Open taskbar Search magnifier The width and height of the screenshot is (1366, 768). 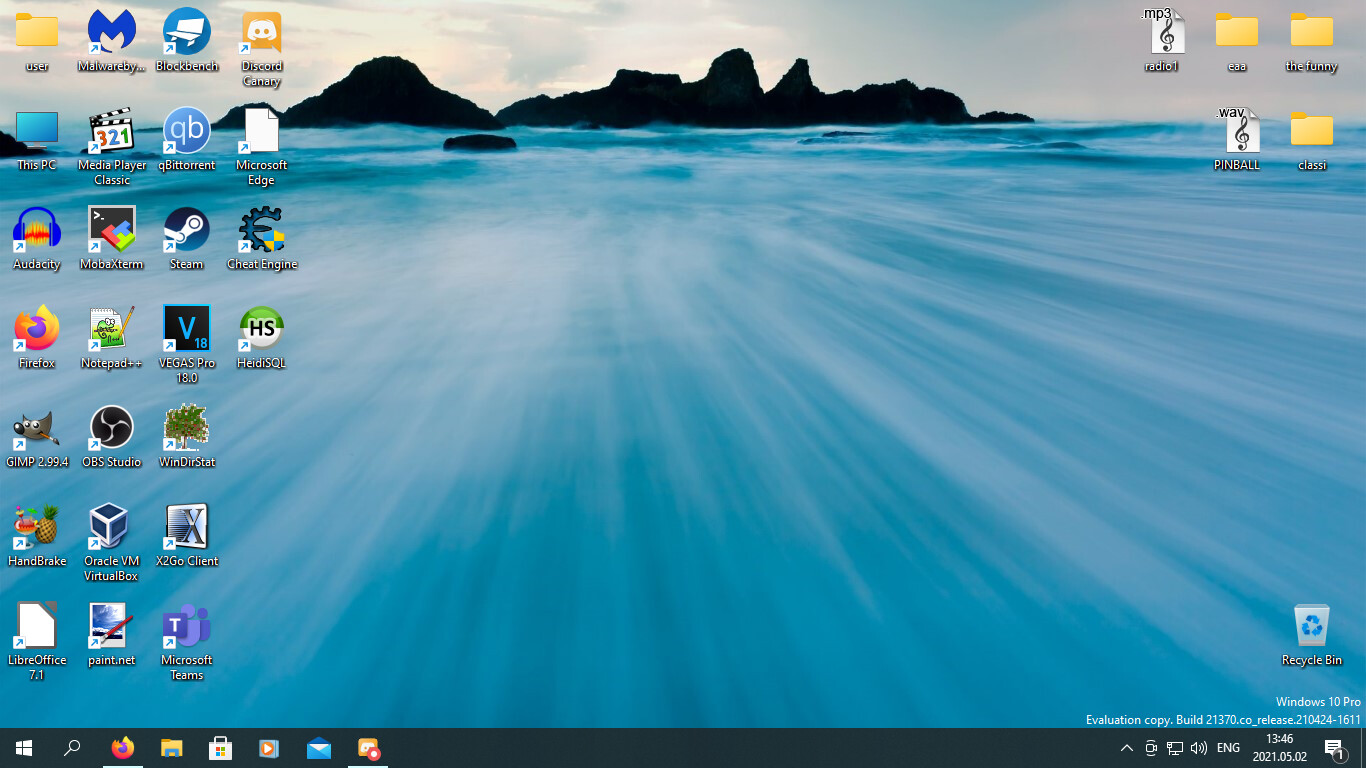click(72, 748)
